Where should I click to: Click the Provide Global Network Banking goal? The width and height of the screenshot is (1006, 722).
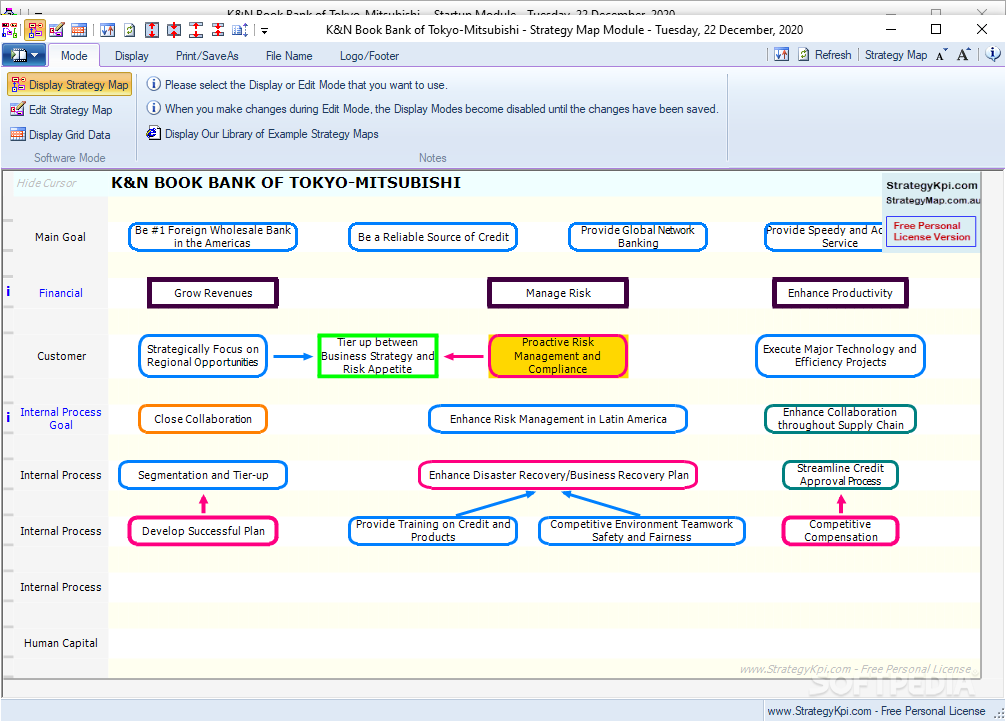point(638,237)
